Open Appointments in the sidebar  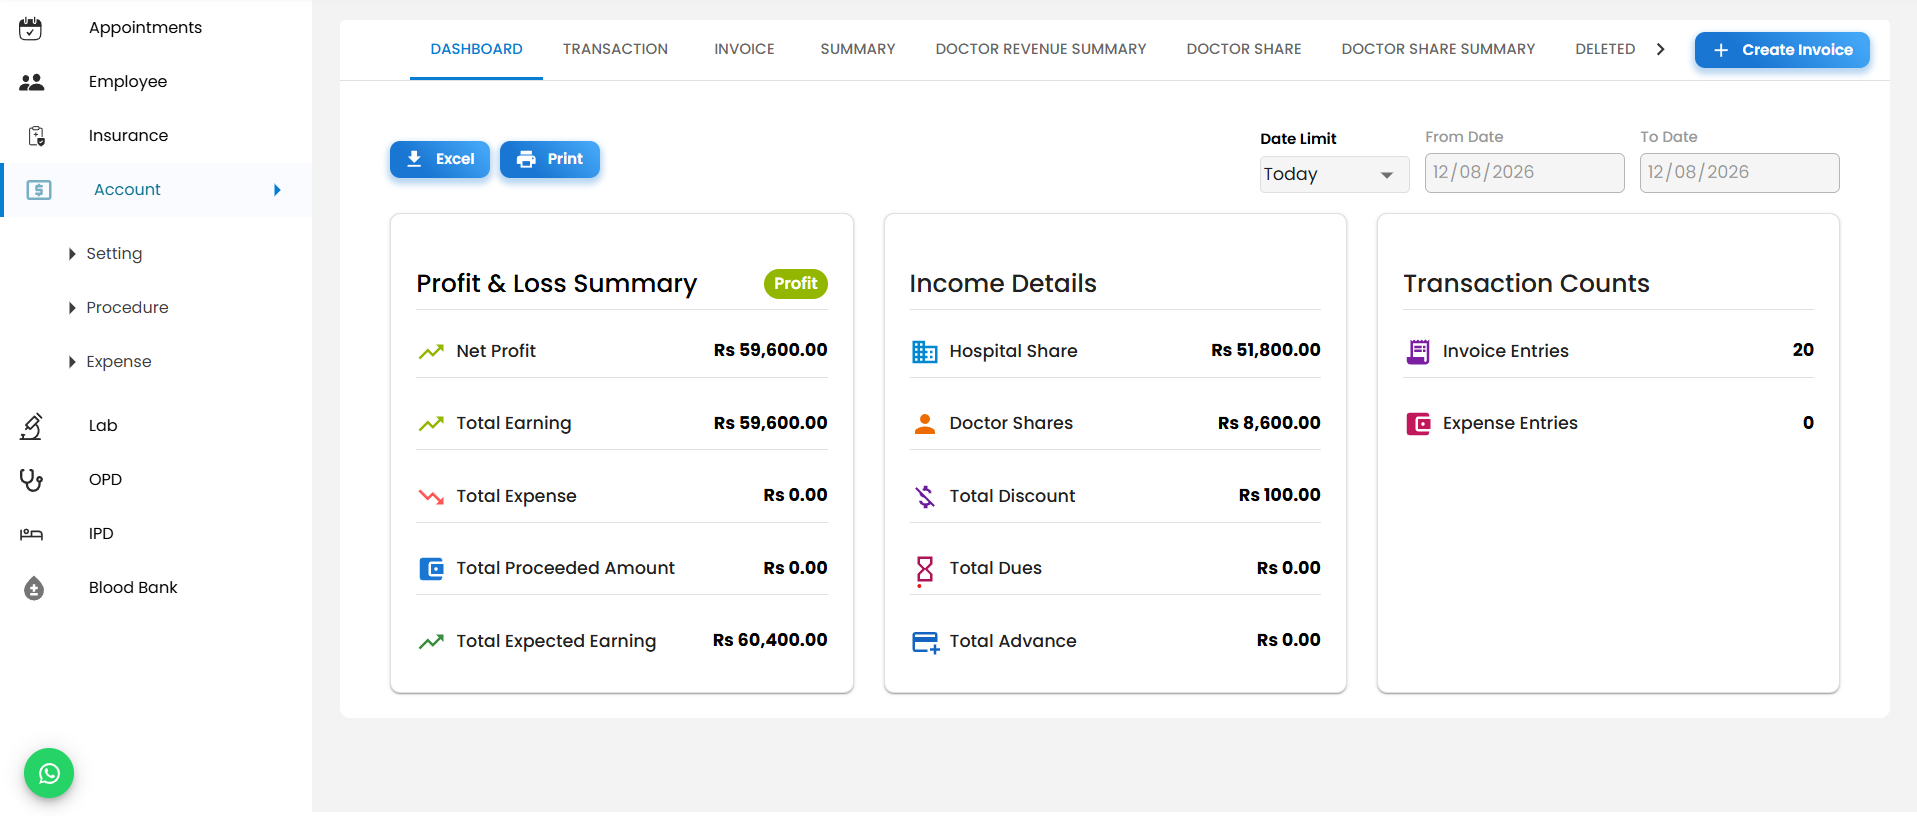145,28
